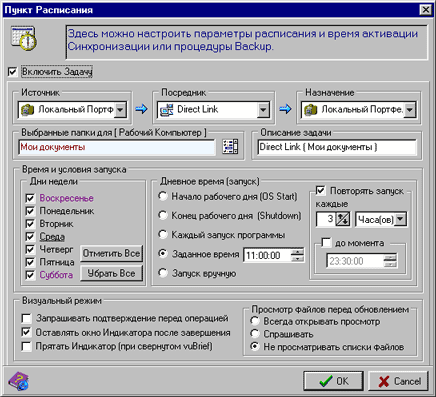Click the repeat interval spinner arrows
Screen dimensions: 436x397
[342, 219]
